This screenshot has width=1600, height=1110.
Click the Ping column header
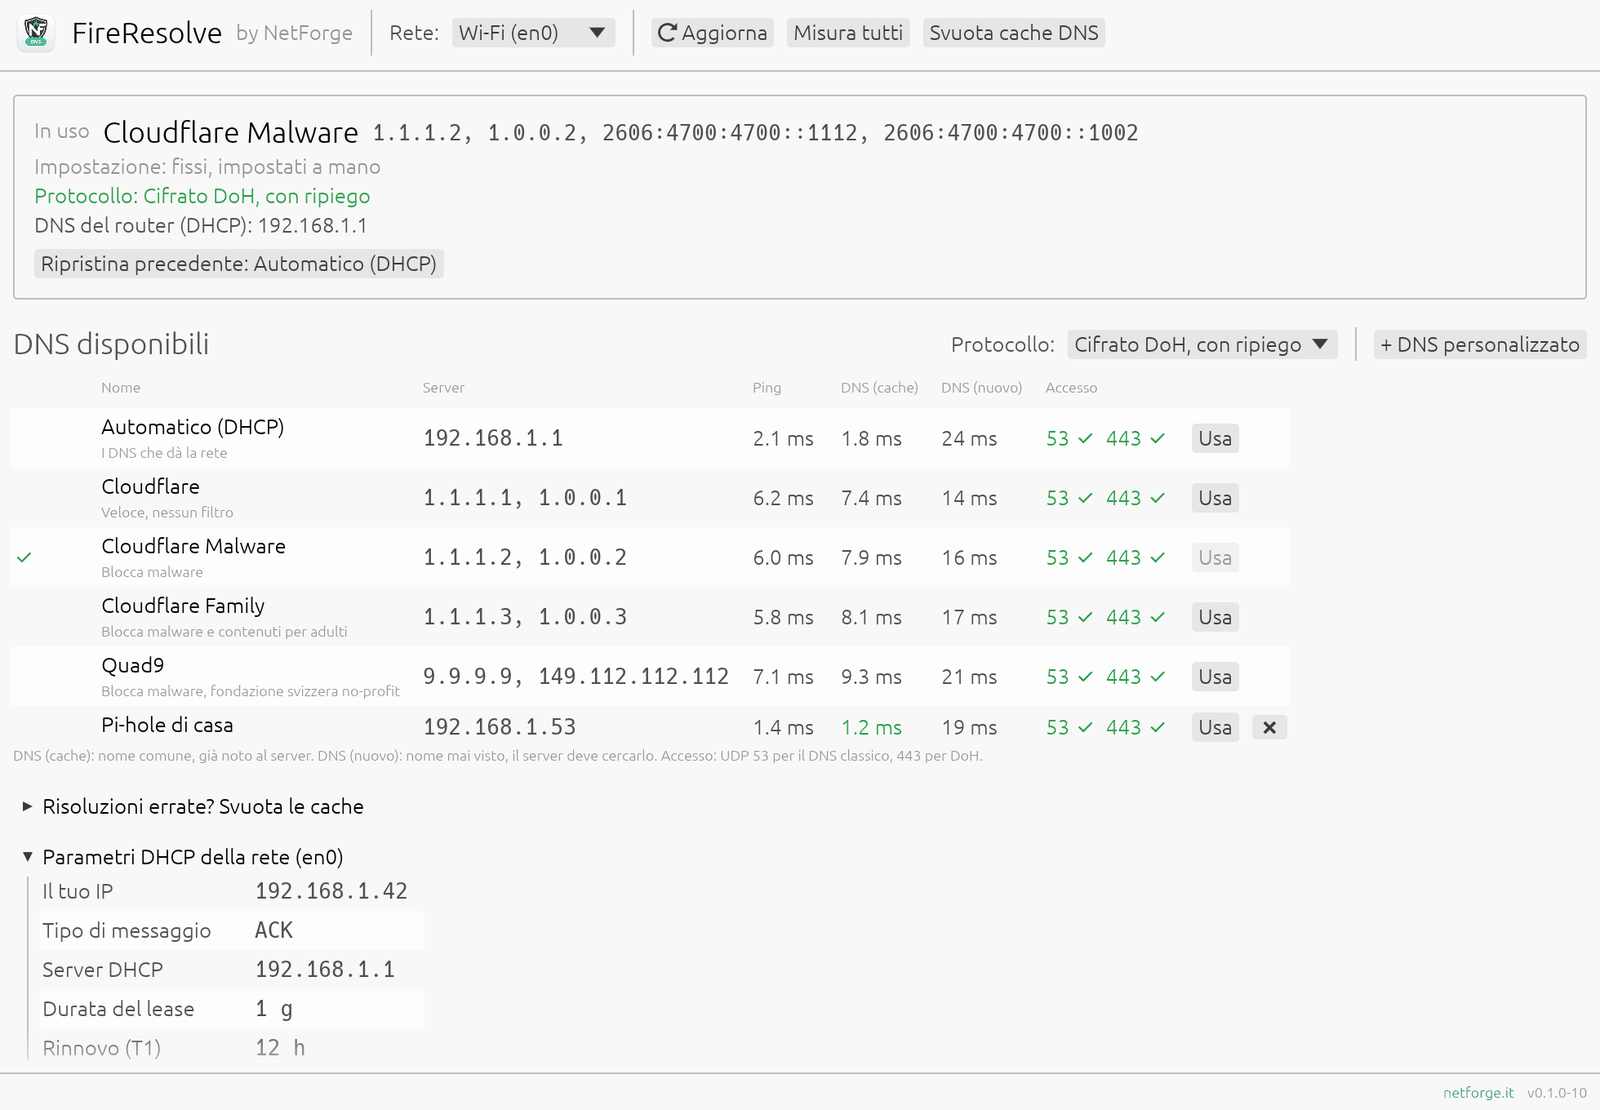pyautogui.click(x=767, y=388)
